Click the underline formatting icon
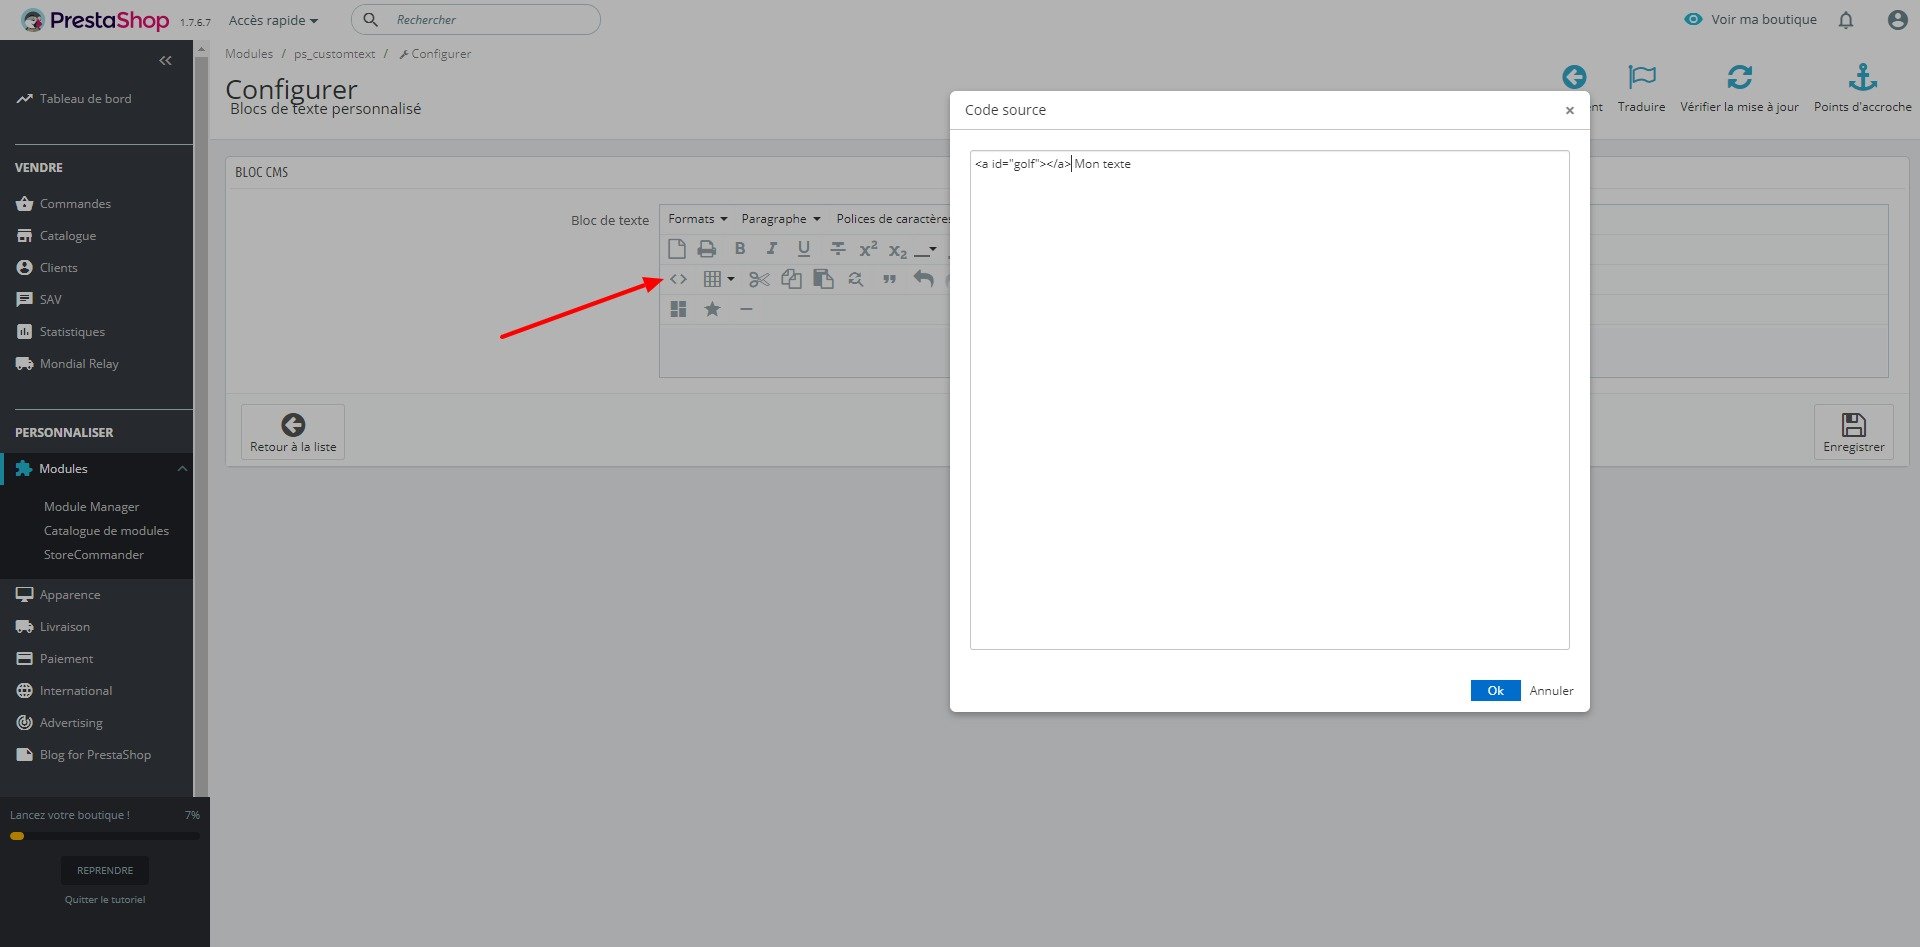This screenshot has height=947, width=1920. tap(803, 249)
